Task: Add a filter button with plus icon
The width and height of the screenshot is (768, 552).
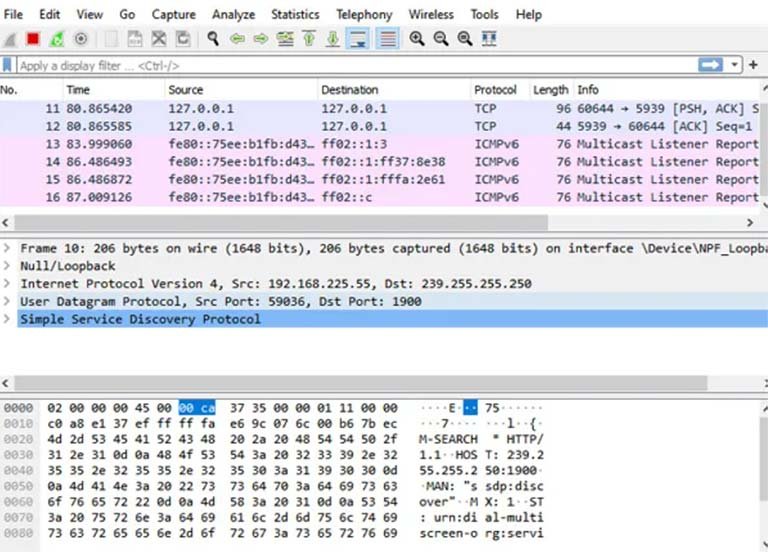Action: pyautogui.click(x=753, y=65)
